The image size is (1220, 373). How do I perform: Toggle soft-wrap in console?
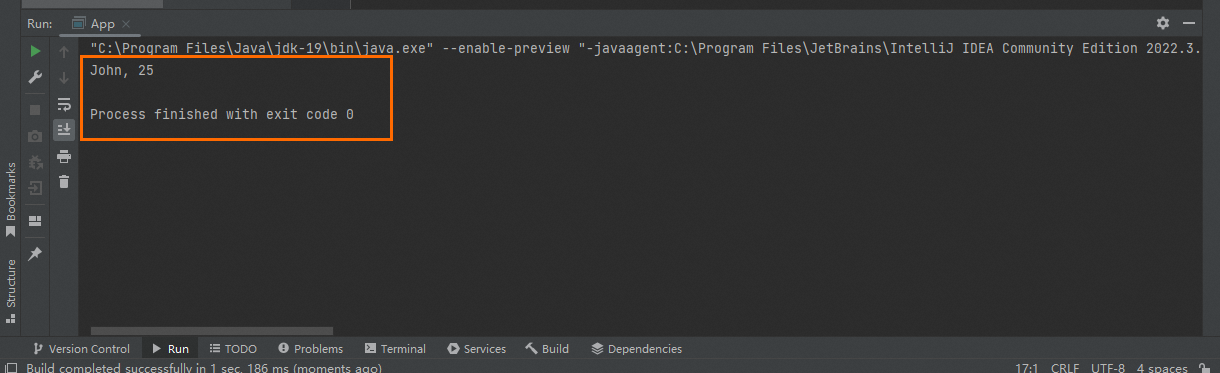coord(64,103)
